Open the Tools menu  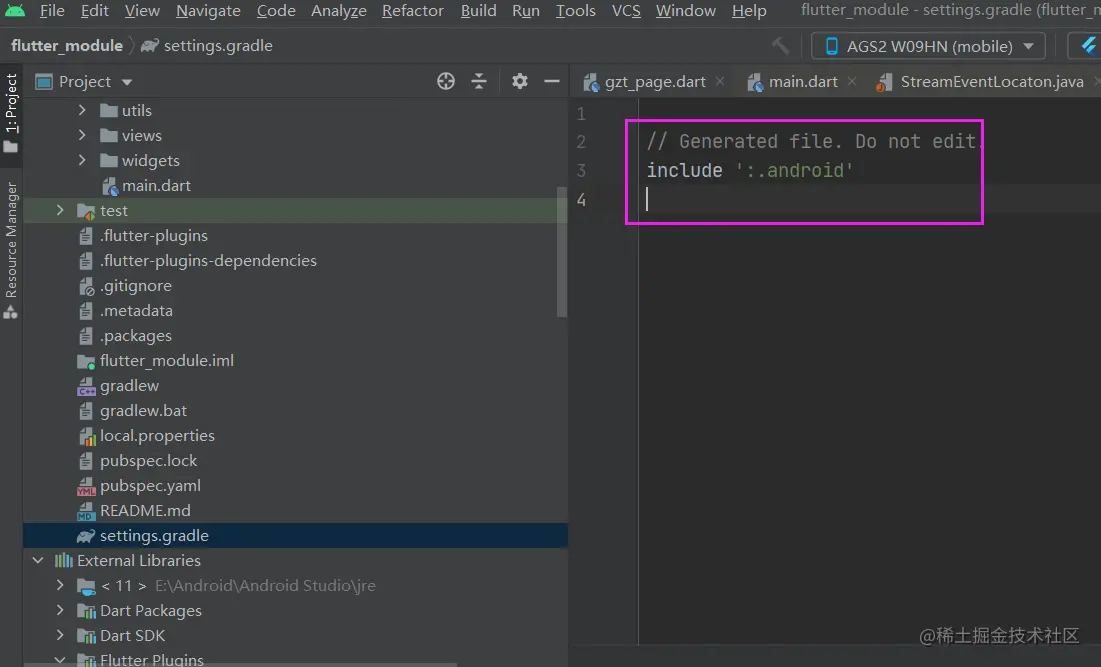point(576,11)
